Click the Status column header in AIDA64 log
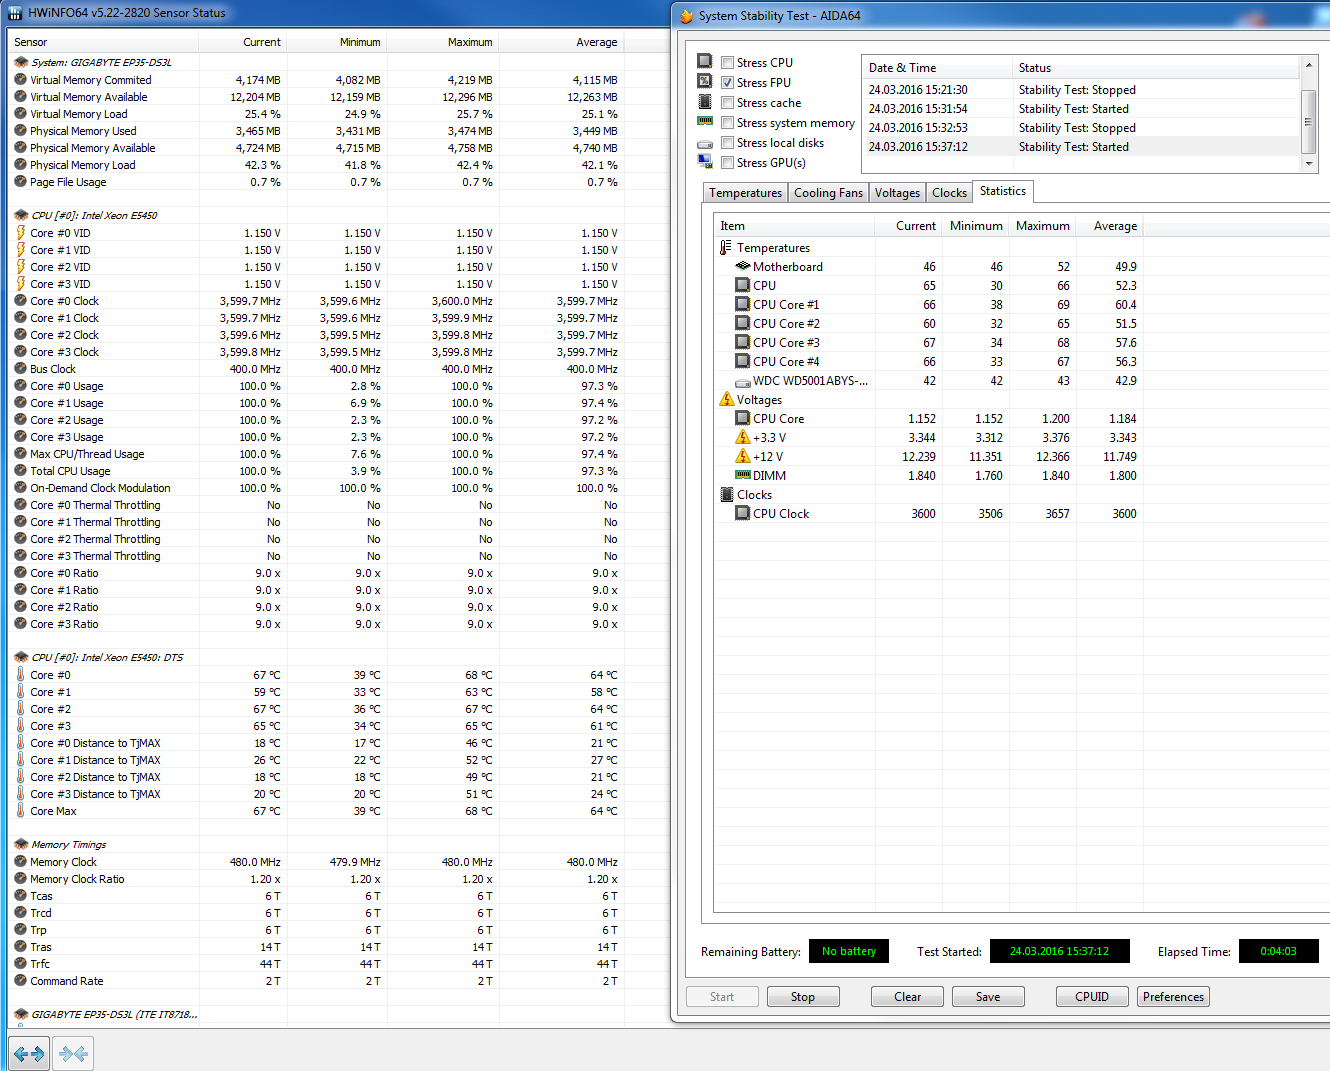The width and height of the screenshot is (1330, 1071). (1156, 68)
